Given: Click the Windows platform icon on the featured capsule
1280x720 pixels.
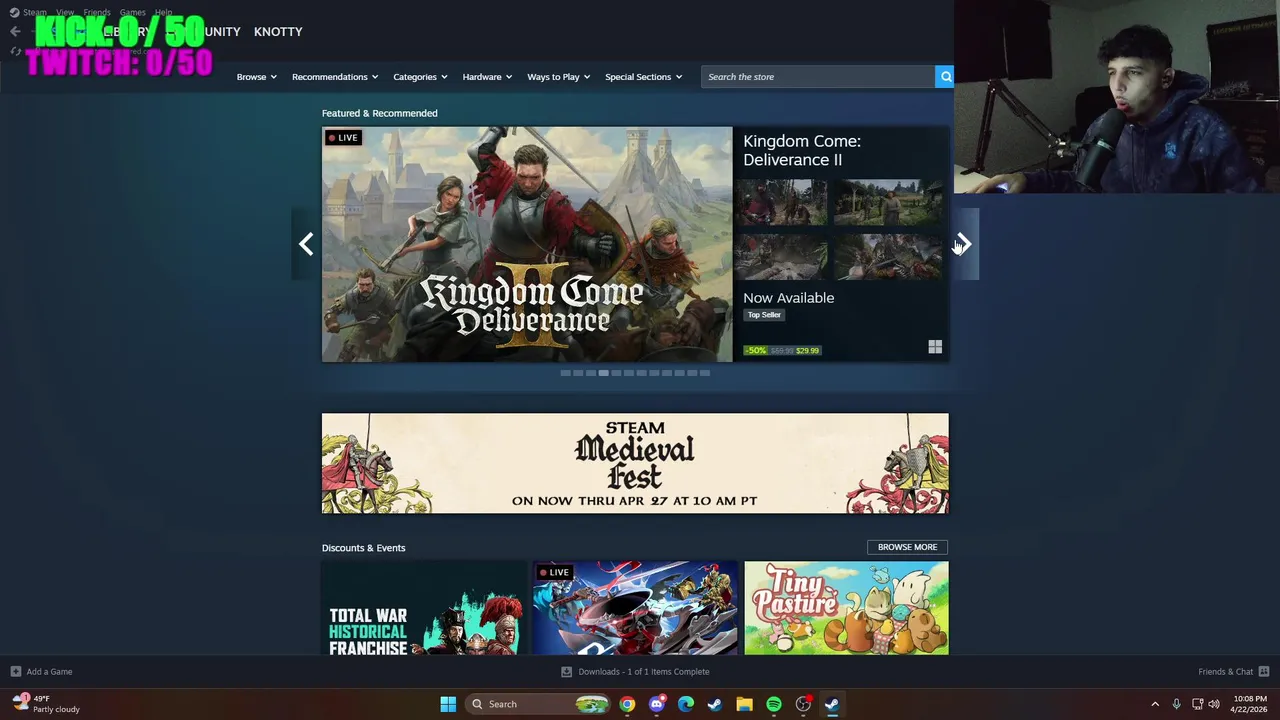Looking at the screenshot, I should [935, 347].
